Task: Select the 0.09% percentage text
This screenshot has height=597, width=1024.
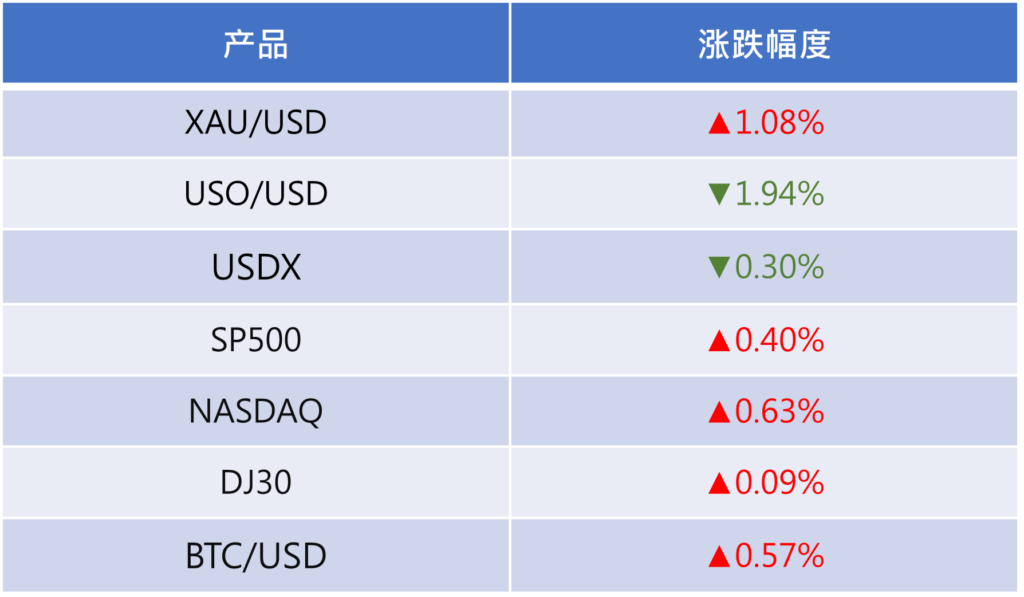Action: coord(780,483)
